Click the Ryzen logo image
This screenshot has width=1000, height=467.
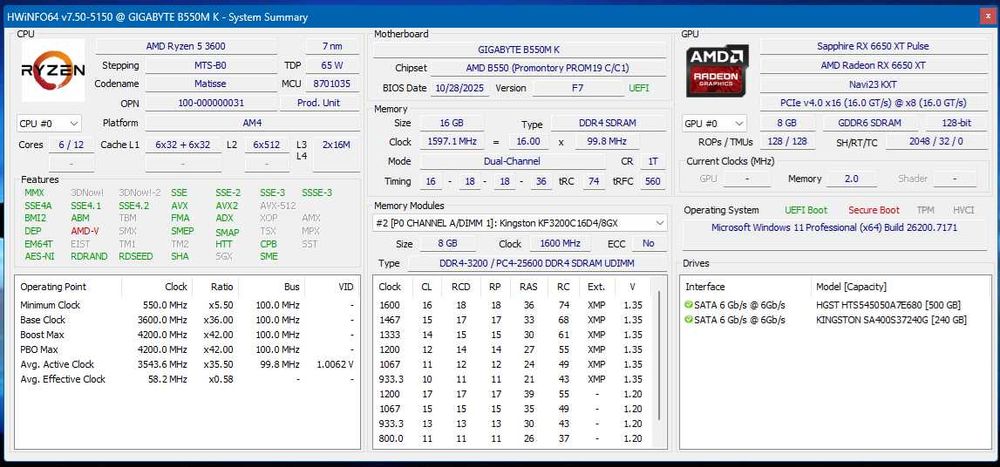pyautogui.click(x=53, y=70)
